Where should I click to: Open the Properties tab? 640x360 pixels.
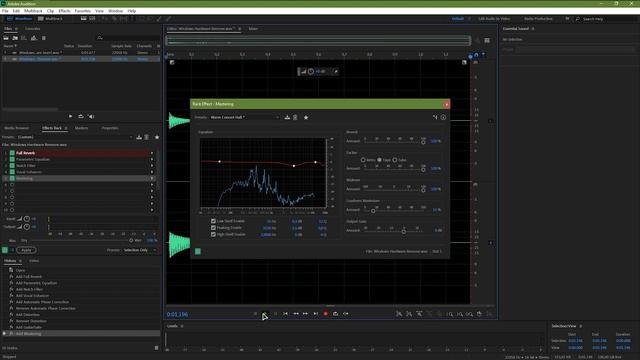pyautogui.click(x=109, y=128)
